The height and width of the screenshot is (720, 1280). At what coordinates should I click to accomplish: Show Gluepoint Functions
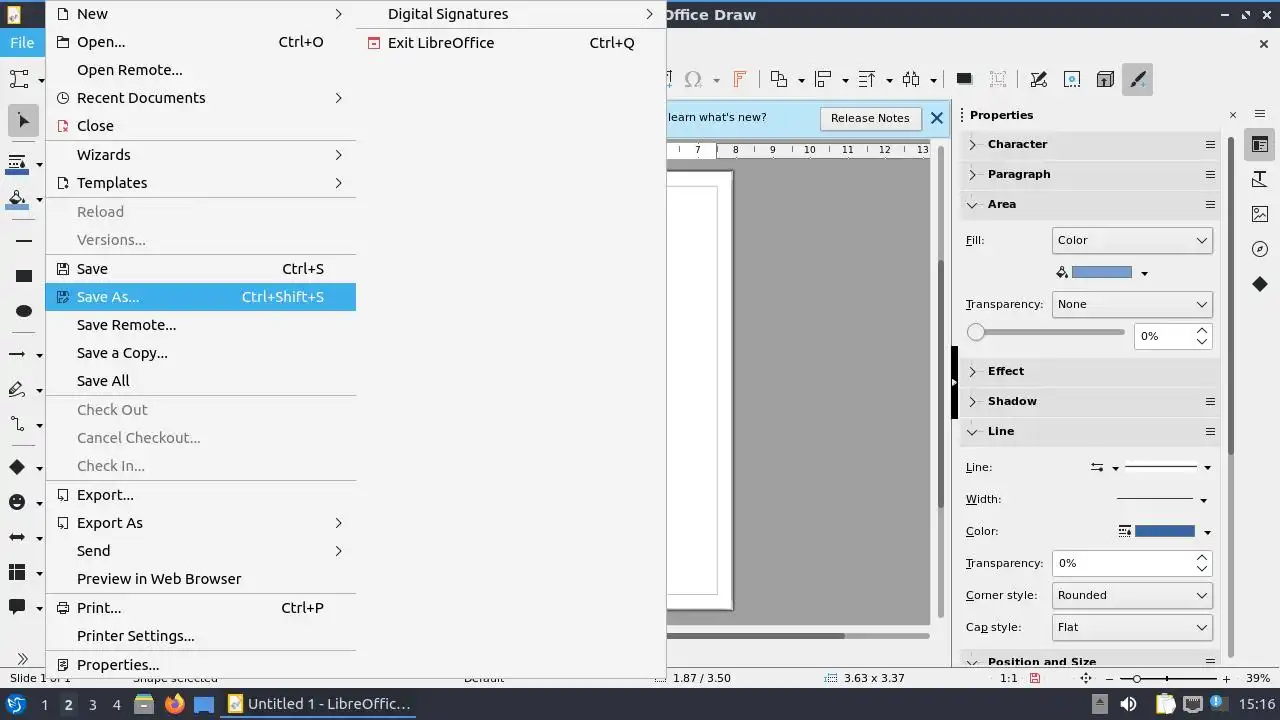[x=1072, y=79]
